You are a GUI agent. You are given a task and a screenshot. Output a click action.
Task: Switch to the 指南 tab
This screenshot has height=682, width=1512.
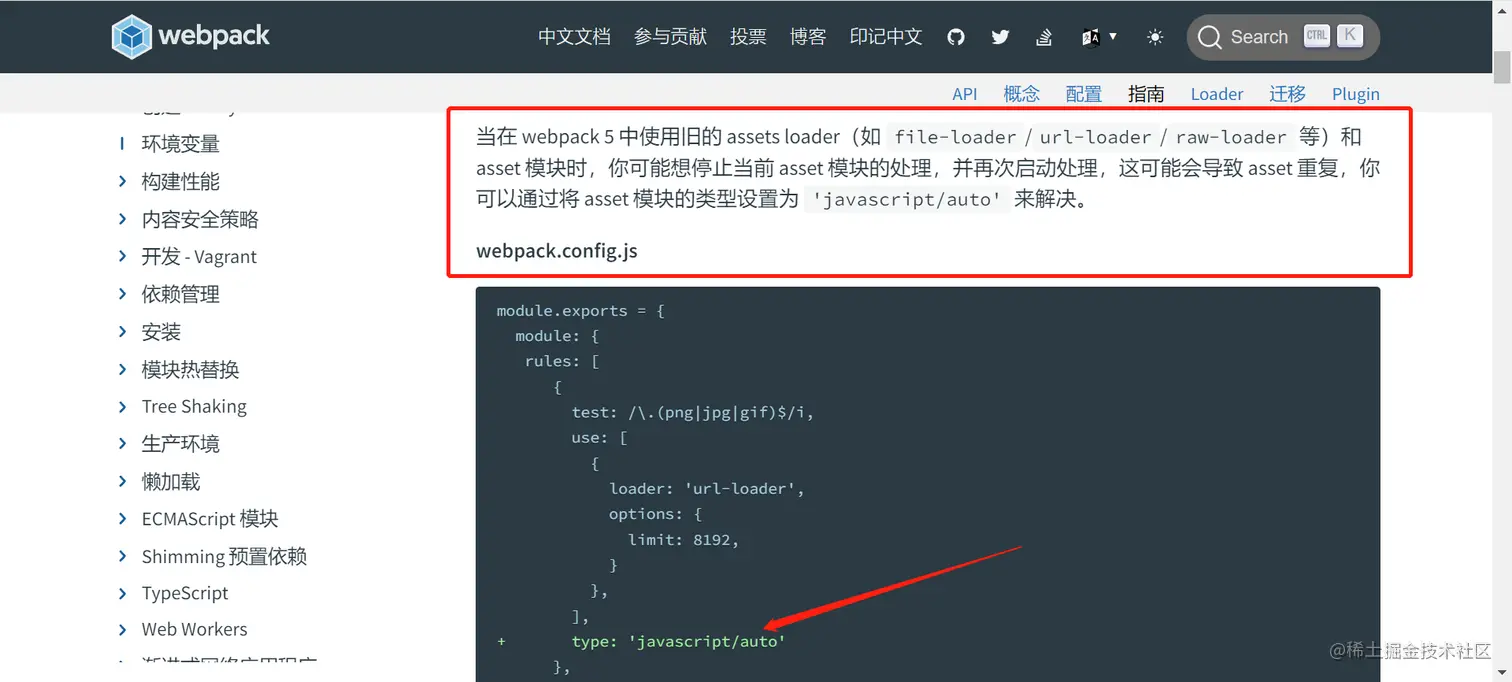click(x=1146, y=94)
